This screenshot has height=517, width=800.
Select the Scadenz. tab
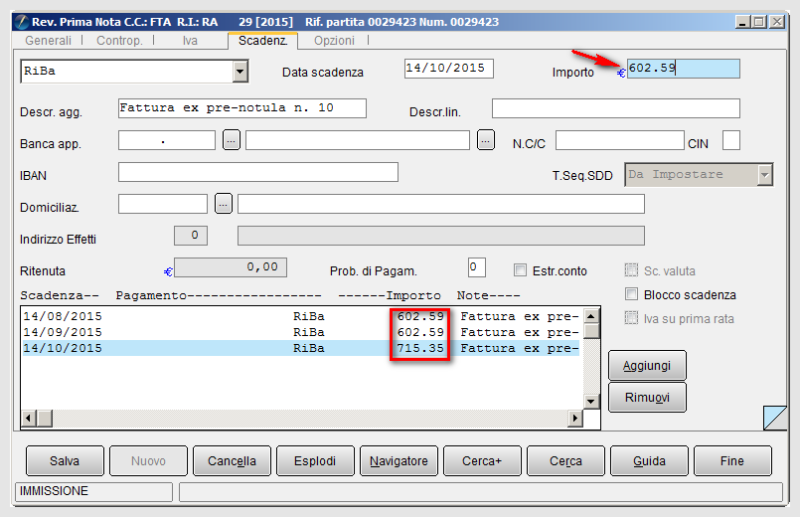[263, 40]
